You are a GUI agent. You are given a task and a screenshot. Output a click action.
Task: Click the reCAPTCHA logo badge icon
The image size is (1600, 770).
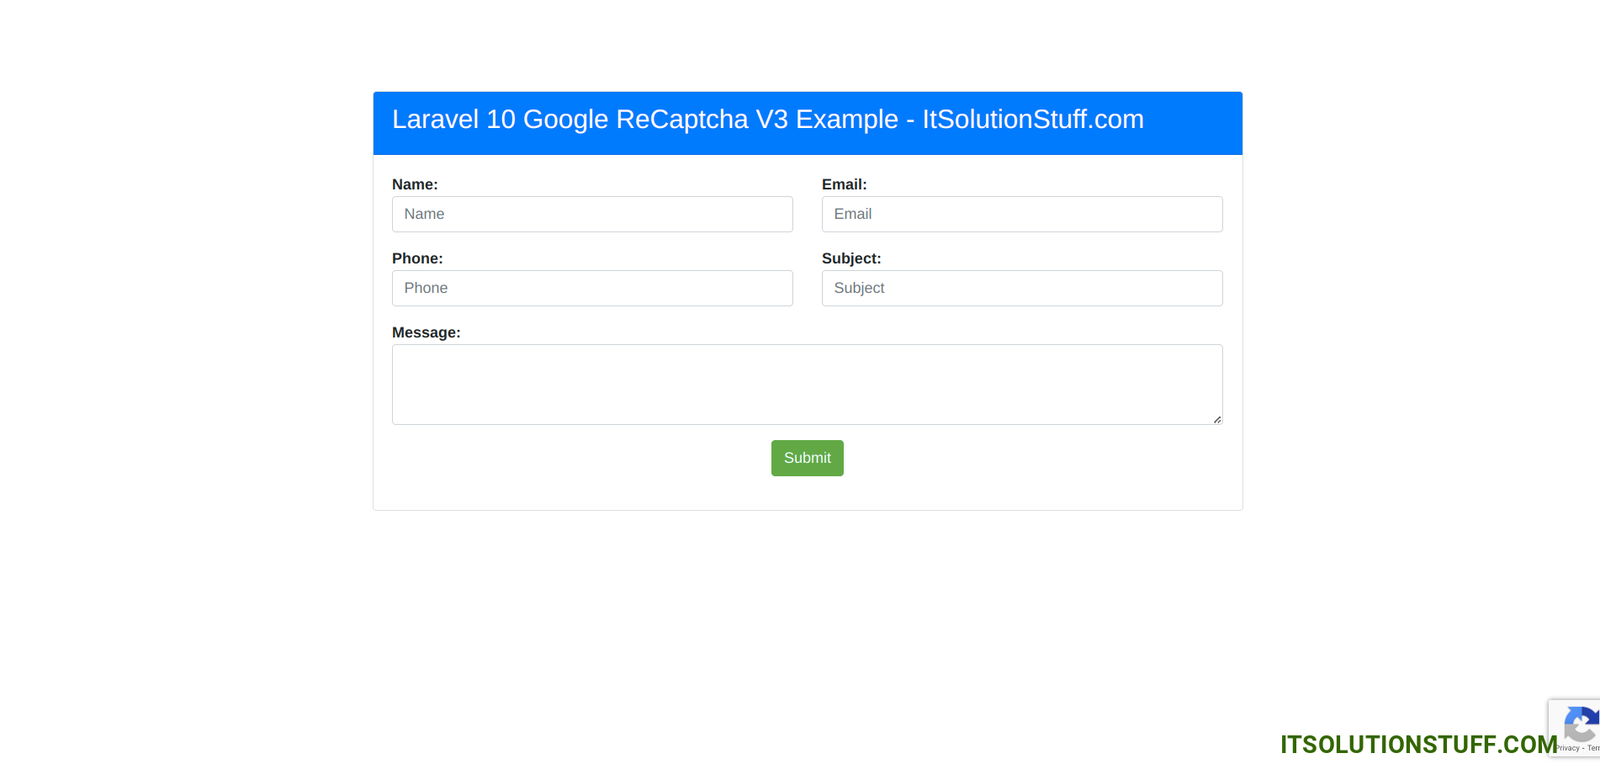pyautogui.click(x=1582, y=723)
